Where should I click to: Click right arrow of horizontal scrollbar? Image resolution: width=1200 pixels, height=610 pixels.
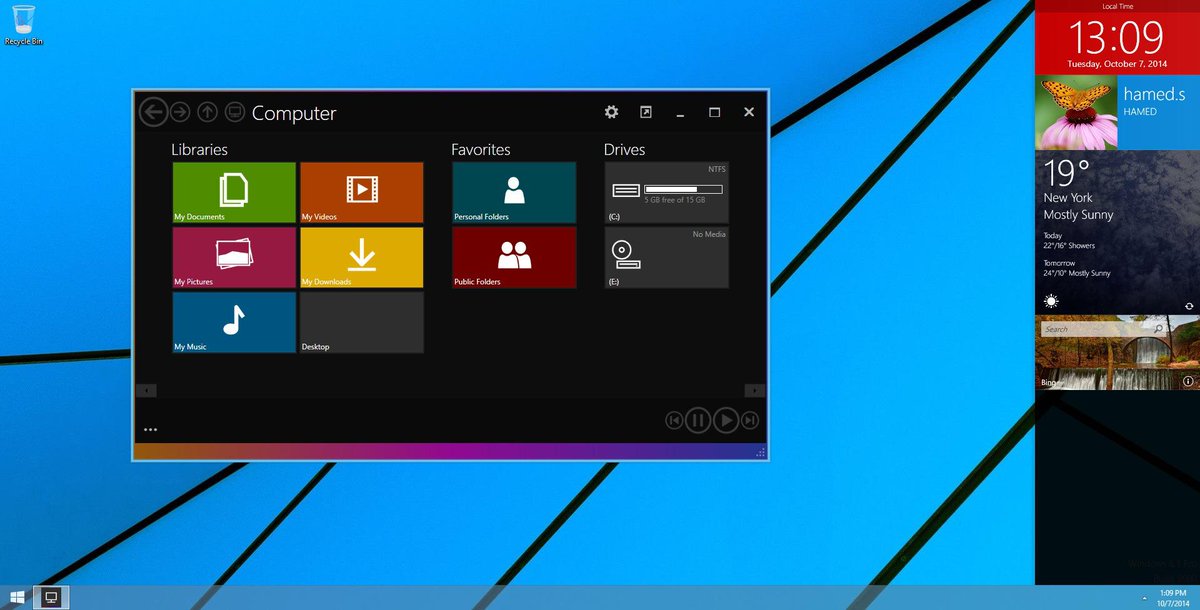(x=755, y=390)
